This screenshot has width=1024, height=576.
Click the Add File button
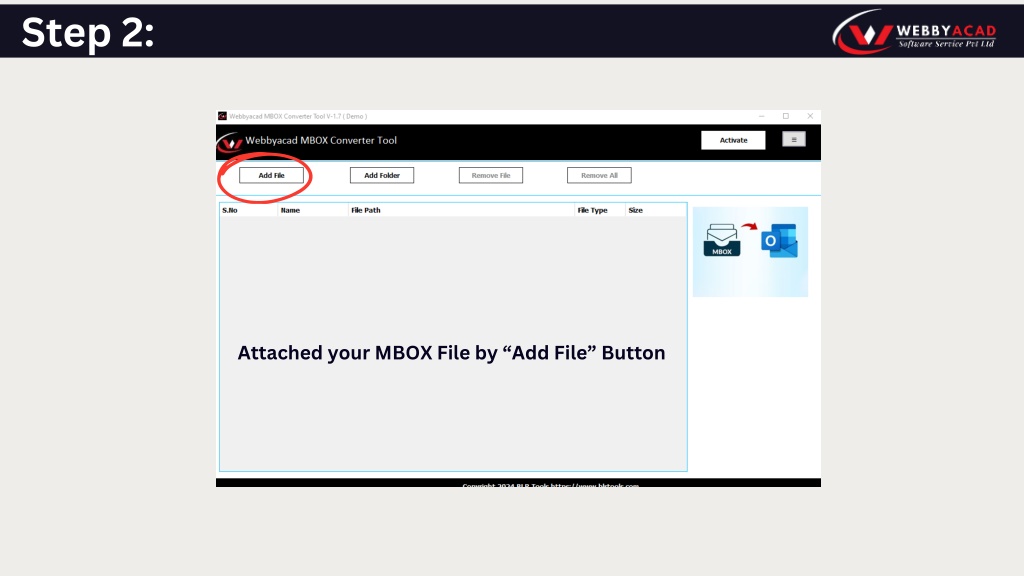pos(271,175)
